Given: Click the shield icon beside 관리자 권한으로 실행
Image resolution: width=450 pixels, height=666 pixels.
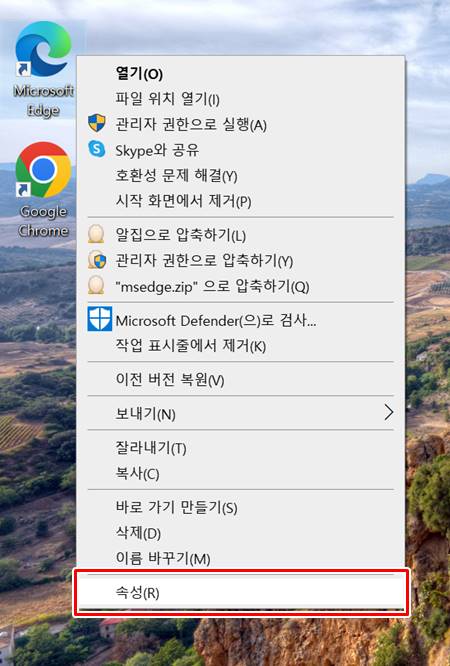Looking at the screenshot, I should click(97, 123).
